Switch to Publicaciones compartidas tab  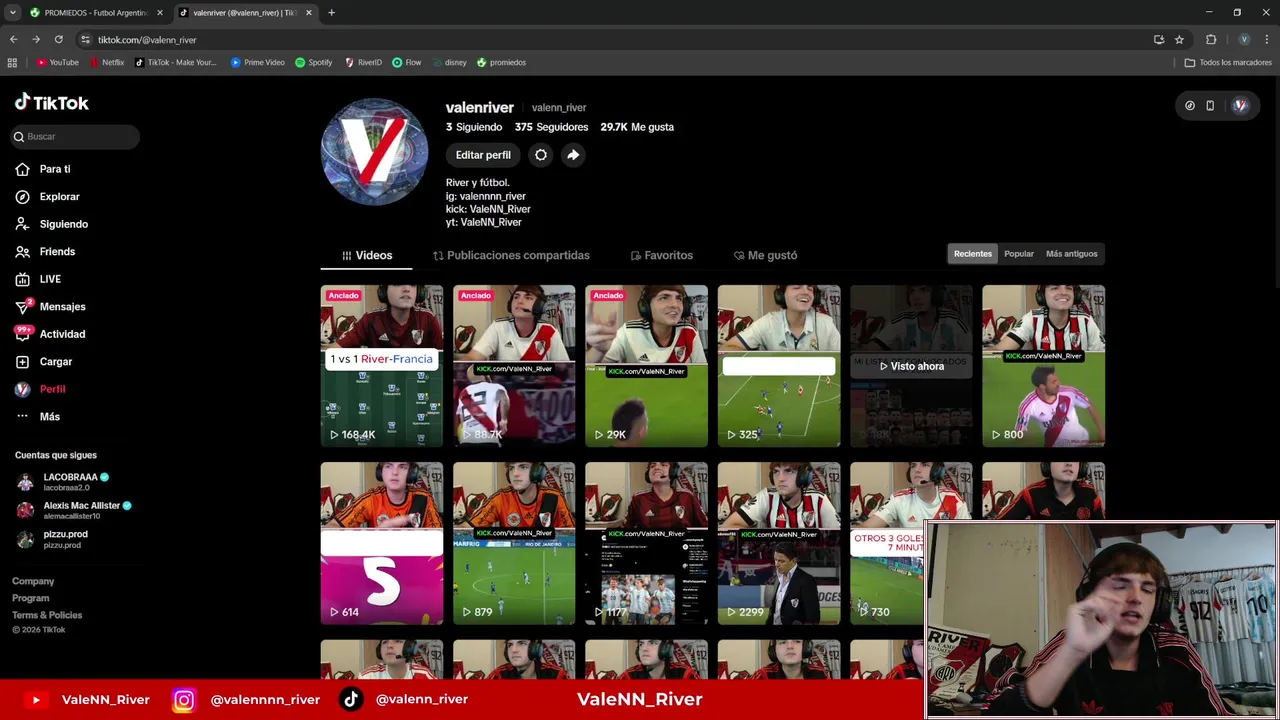pos(511,256)
